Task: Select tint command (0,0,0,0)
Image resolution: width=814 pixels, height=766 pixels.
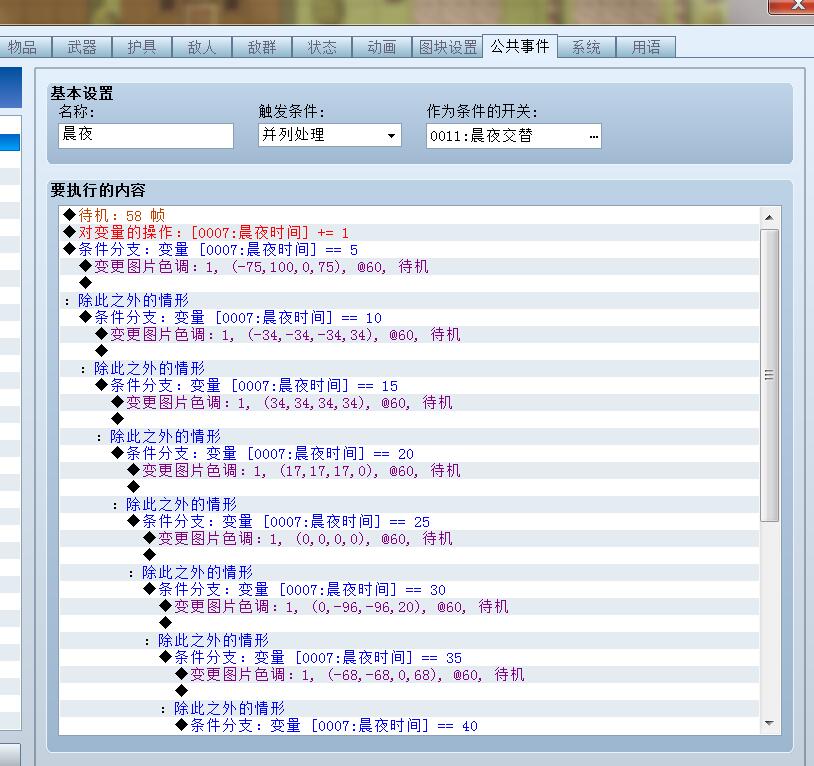Action: click(409, 539)
